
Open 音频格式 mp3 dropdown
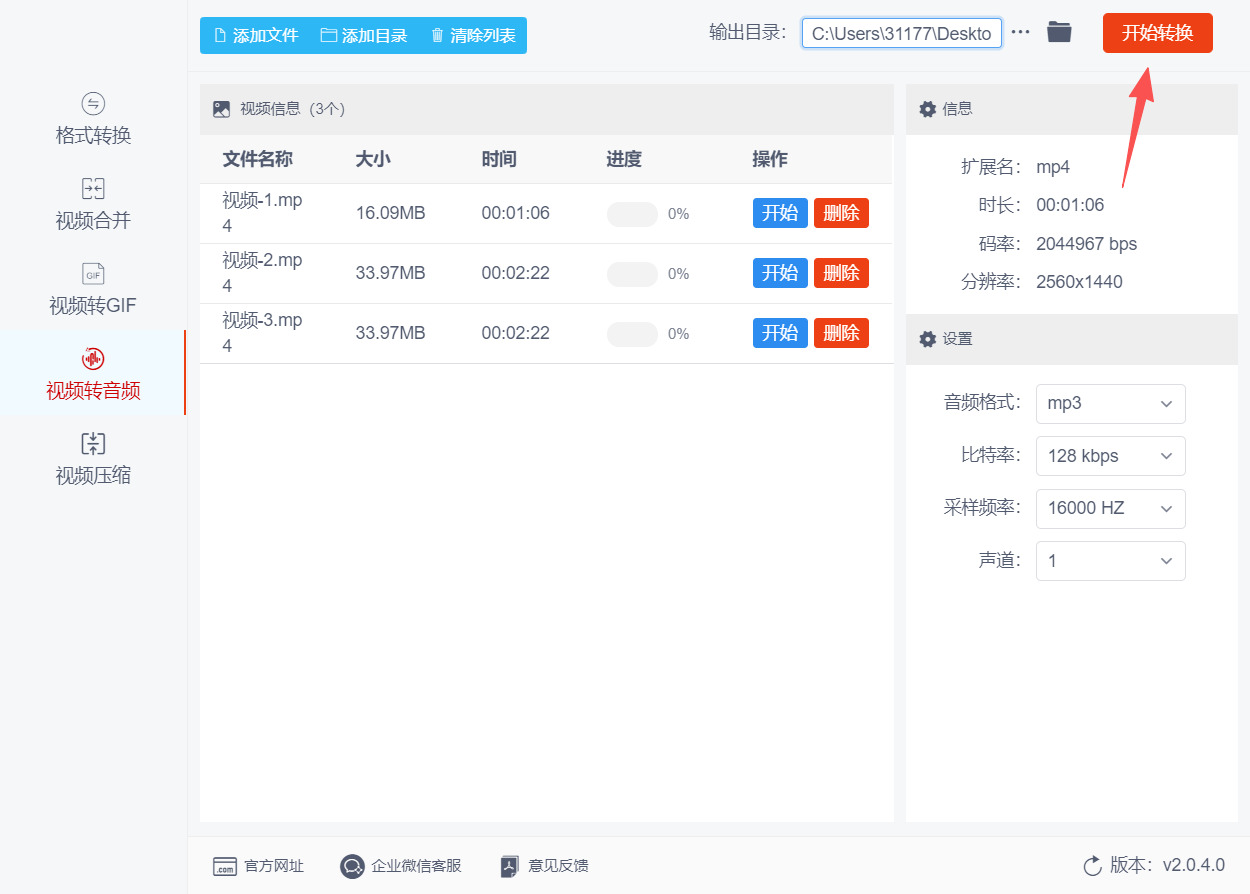1110,403
